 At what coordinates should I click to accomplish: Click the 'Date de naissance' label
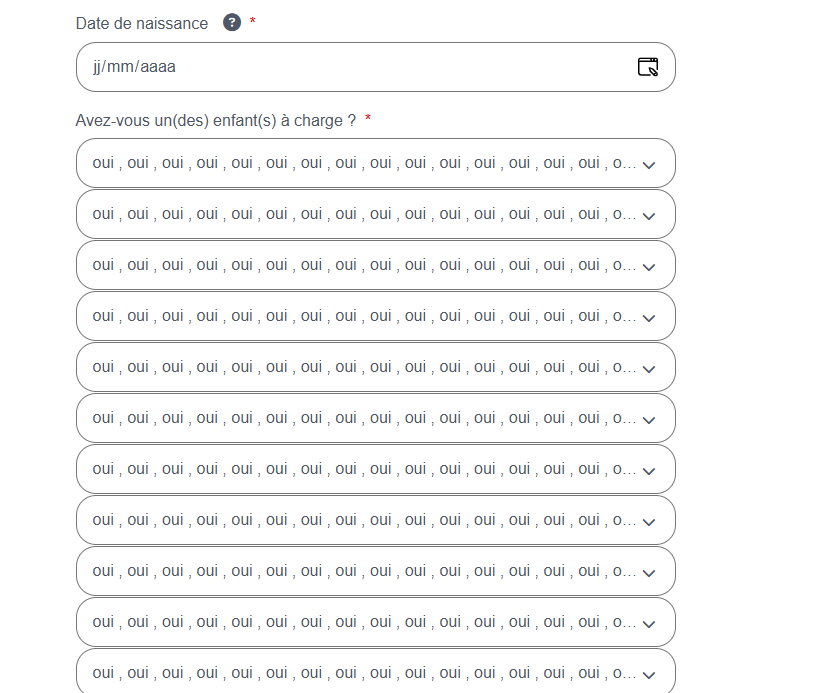pyautogui.click(x=142, y=24)
